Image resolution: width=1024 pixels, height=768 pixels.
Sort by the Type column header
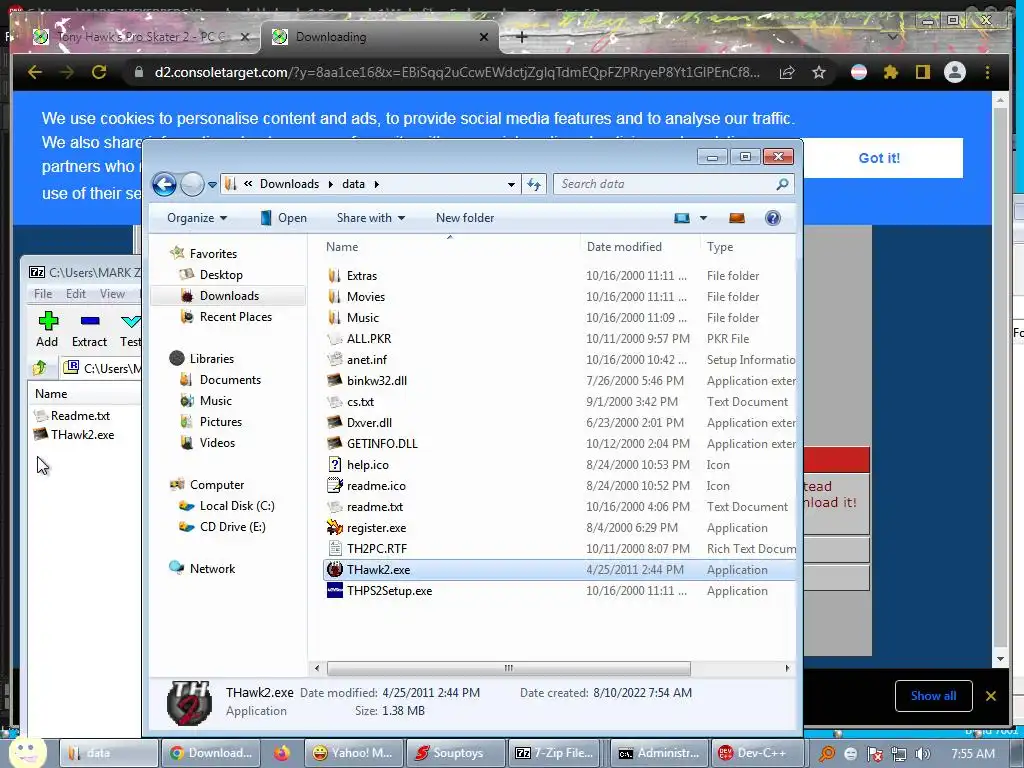[720, 247]
